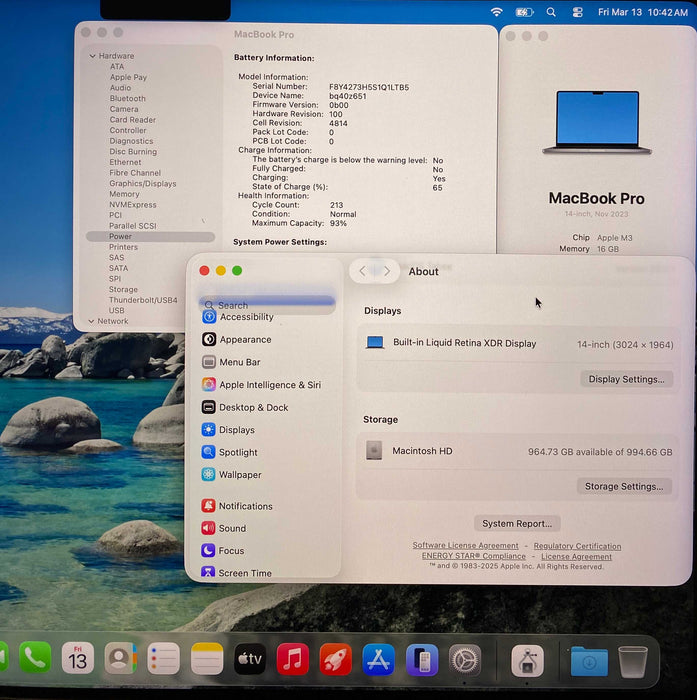Open Phone app in the Dock

(x=35, y=658)
